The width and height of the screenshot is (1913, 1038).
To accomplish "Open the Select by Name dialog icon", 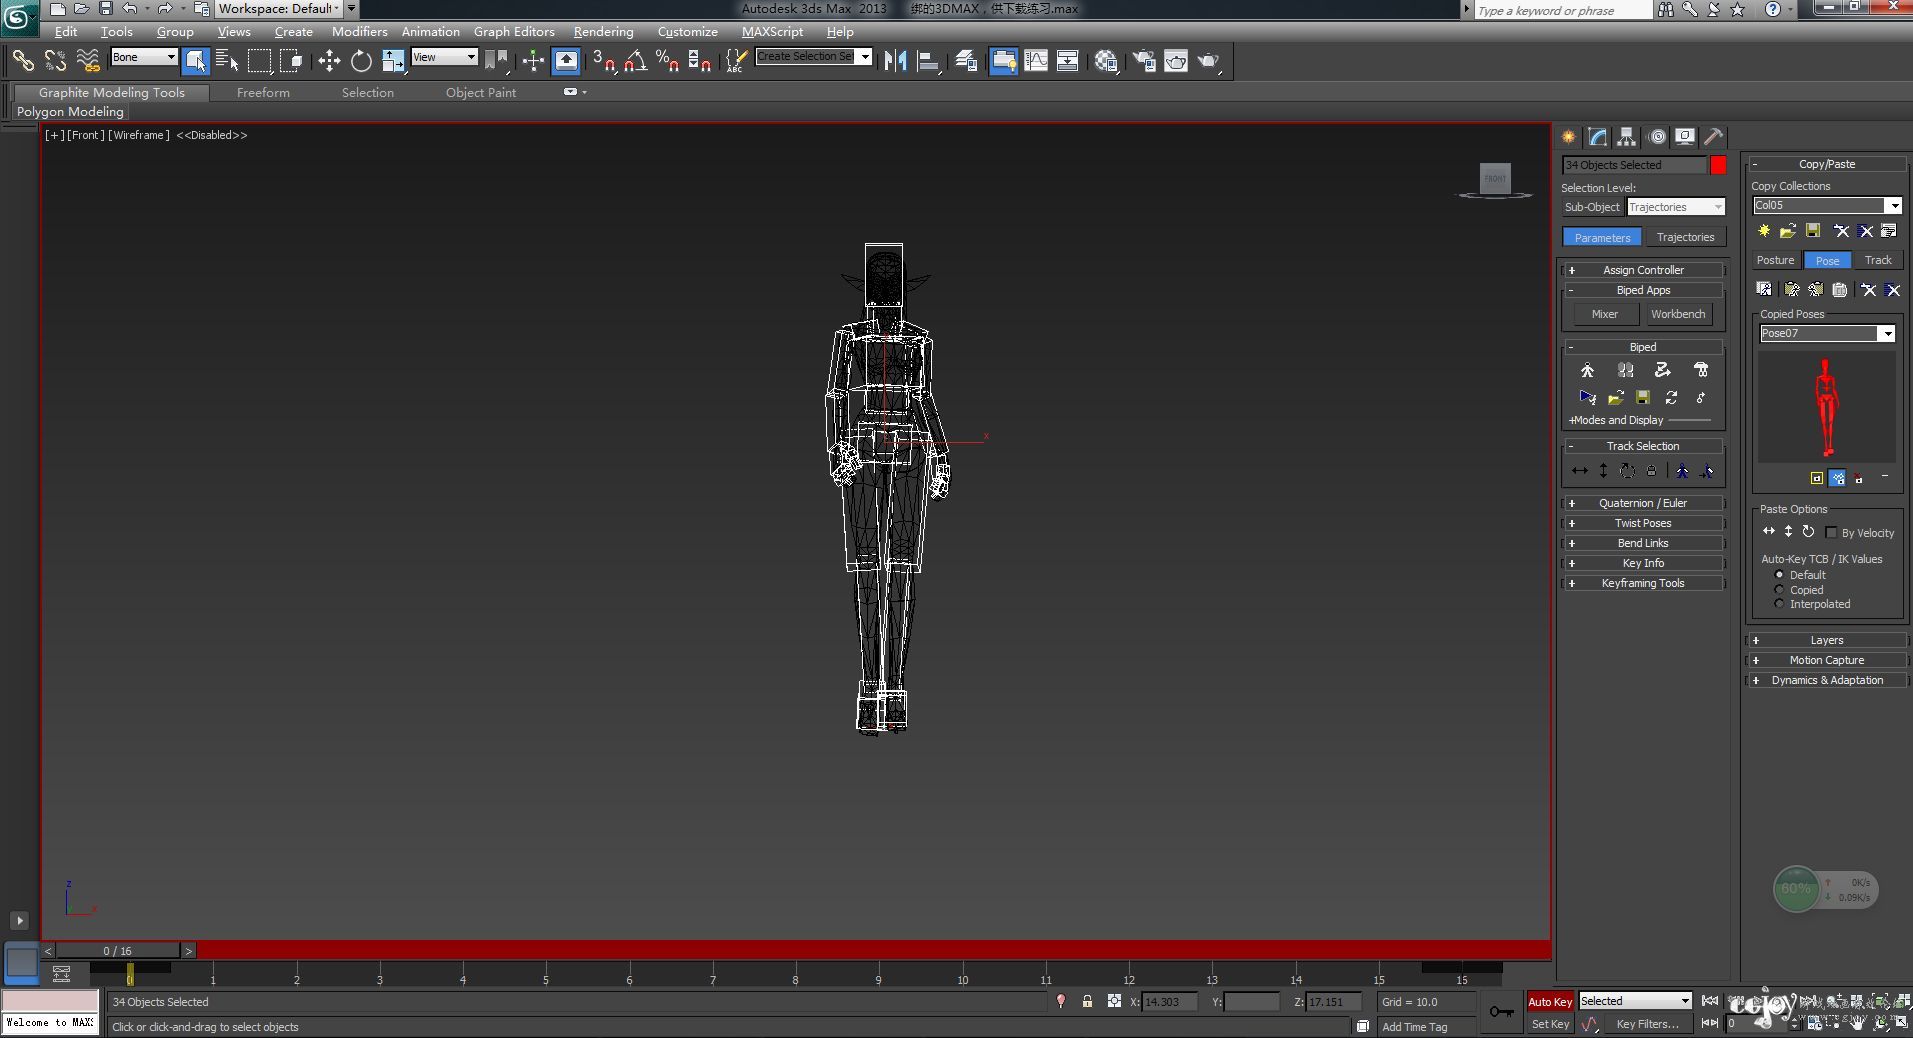I will click(x=227, y=61).
